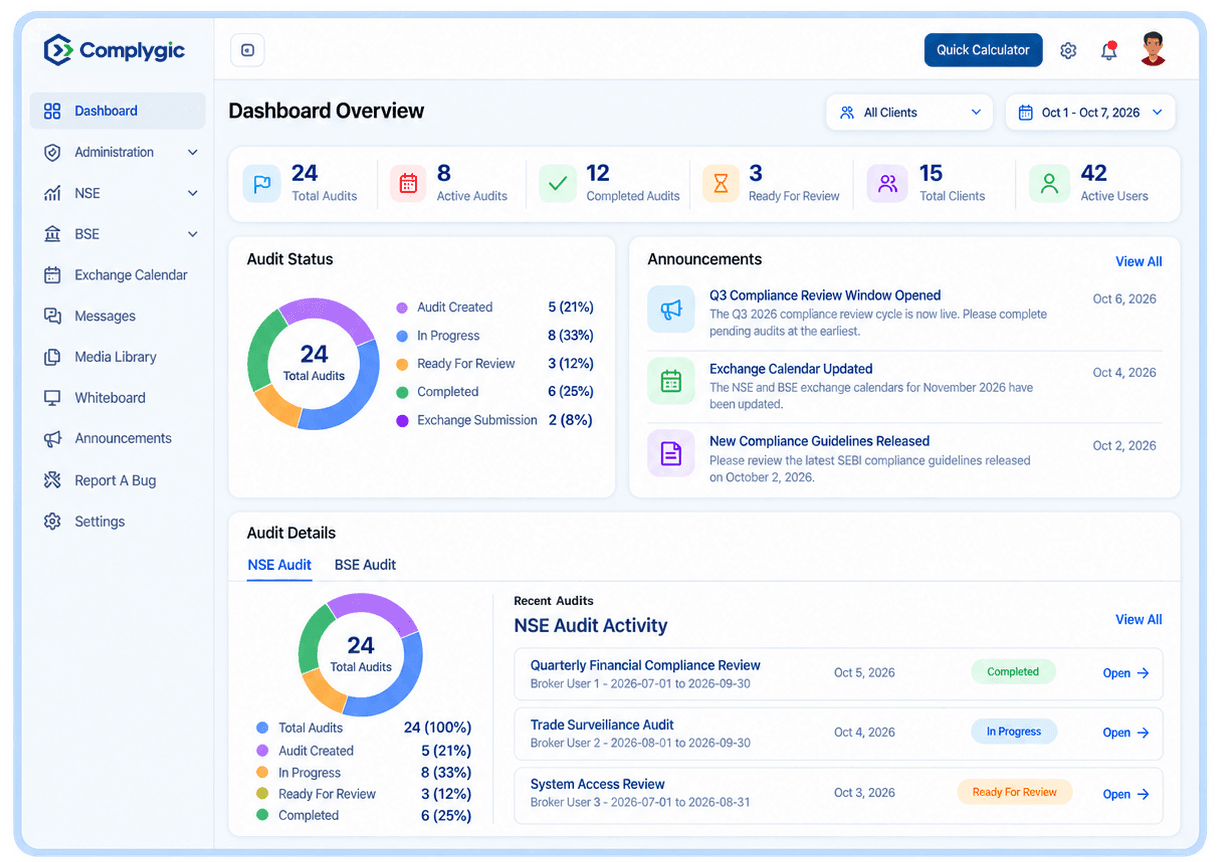1217x862 pixels.
Task: Switch to the BSE Audit tab
Action: pos(365,565)
